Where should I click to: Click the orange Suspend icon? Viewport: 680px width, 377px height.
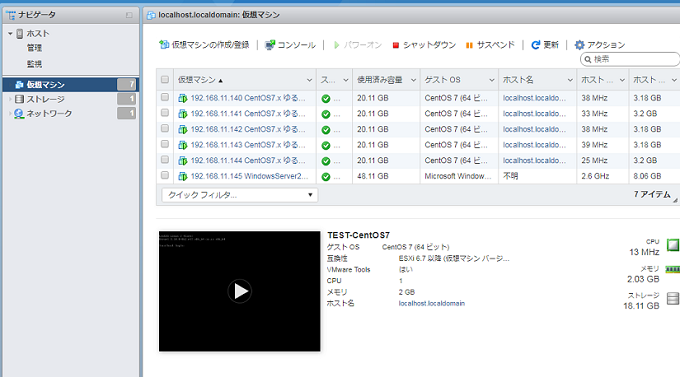[469, 45]
